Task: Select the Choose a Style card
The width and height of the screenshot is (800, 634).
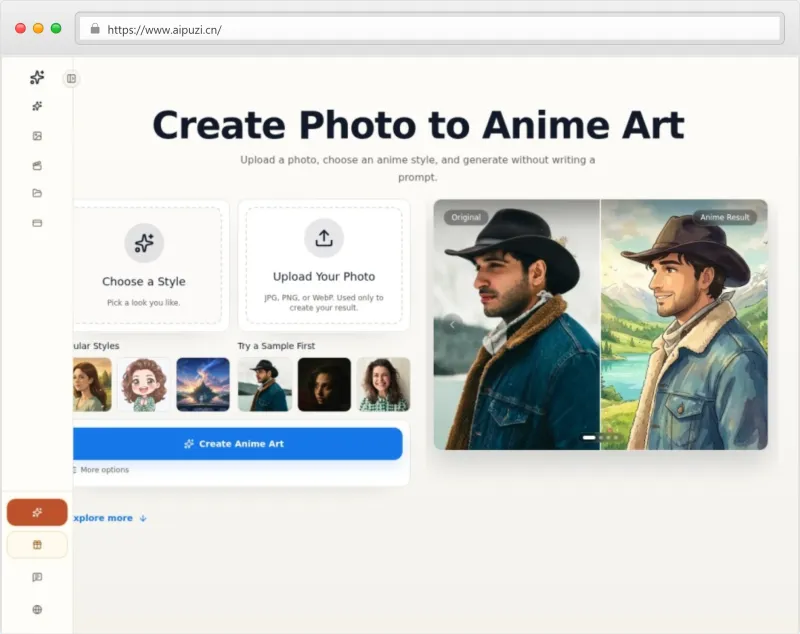Action: pyautogui.click(x=148, y=265)
